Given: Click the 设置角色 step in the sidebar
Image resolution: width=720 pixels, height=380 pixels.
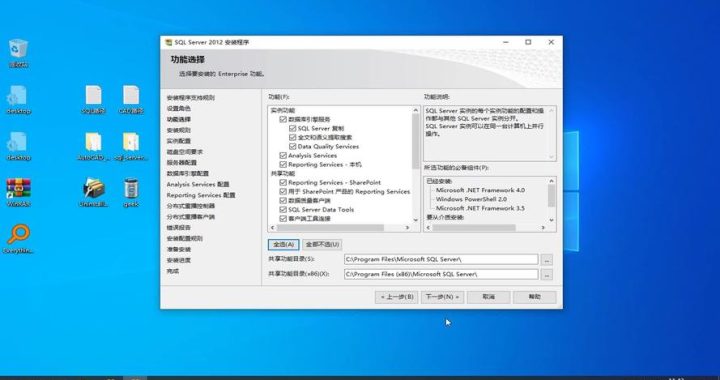Looking at the screenshot, I should 179,108.
